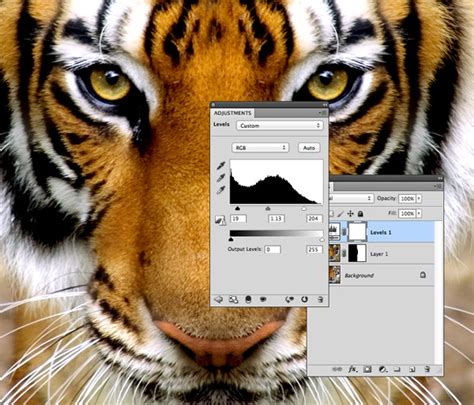Select Layer 1 image thumbnail
This screenshot has height=405, width=474.
tap(335, 253)
